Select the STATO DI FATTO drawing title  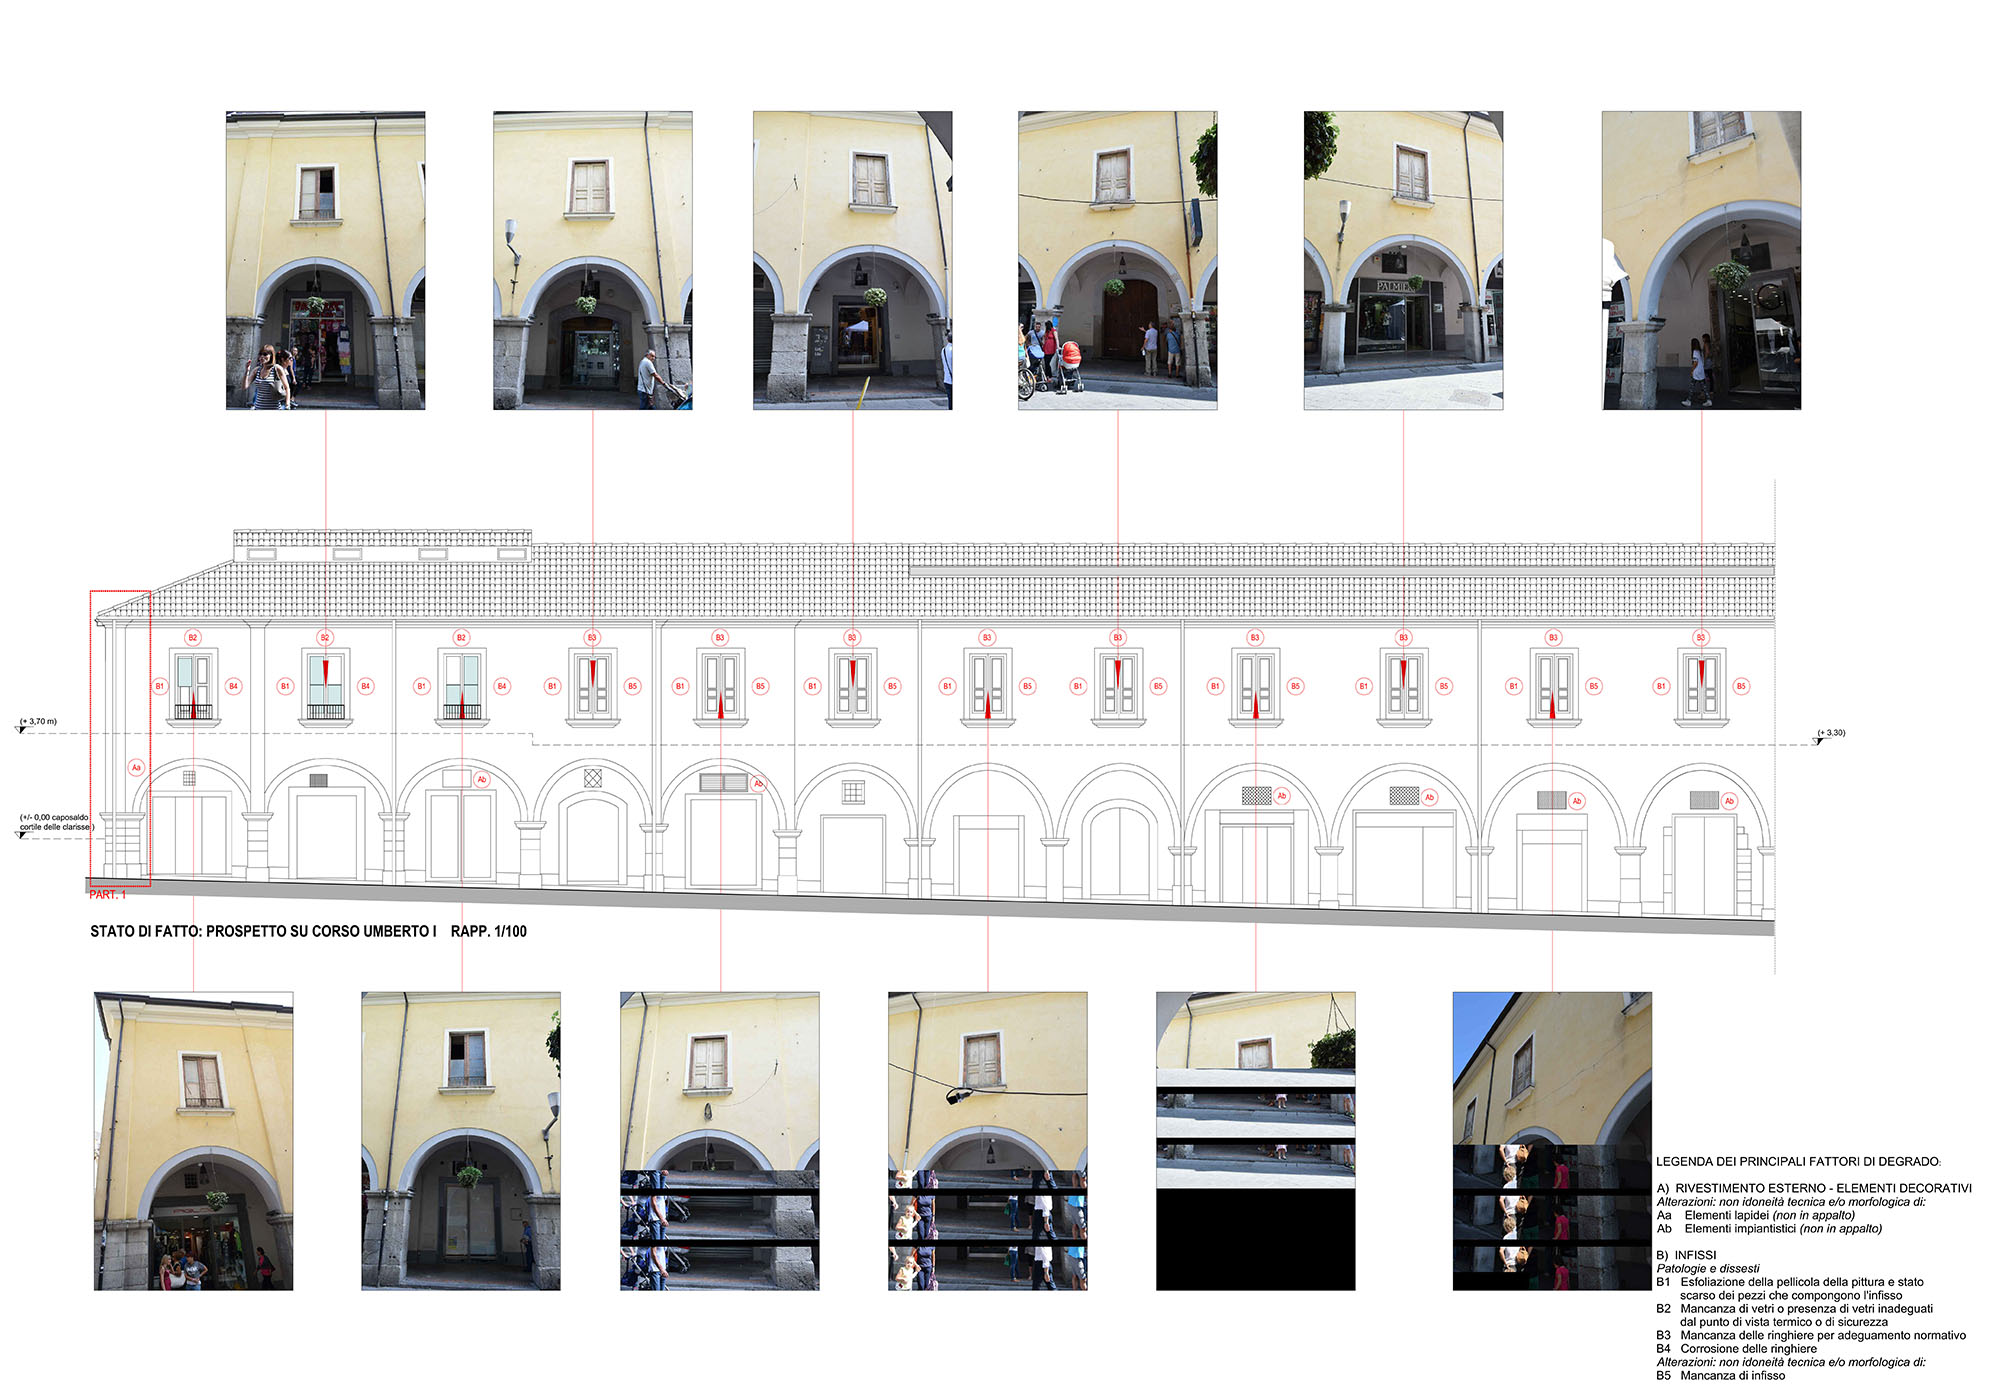263,931
